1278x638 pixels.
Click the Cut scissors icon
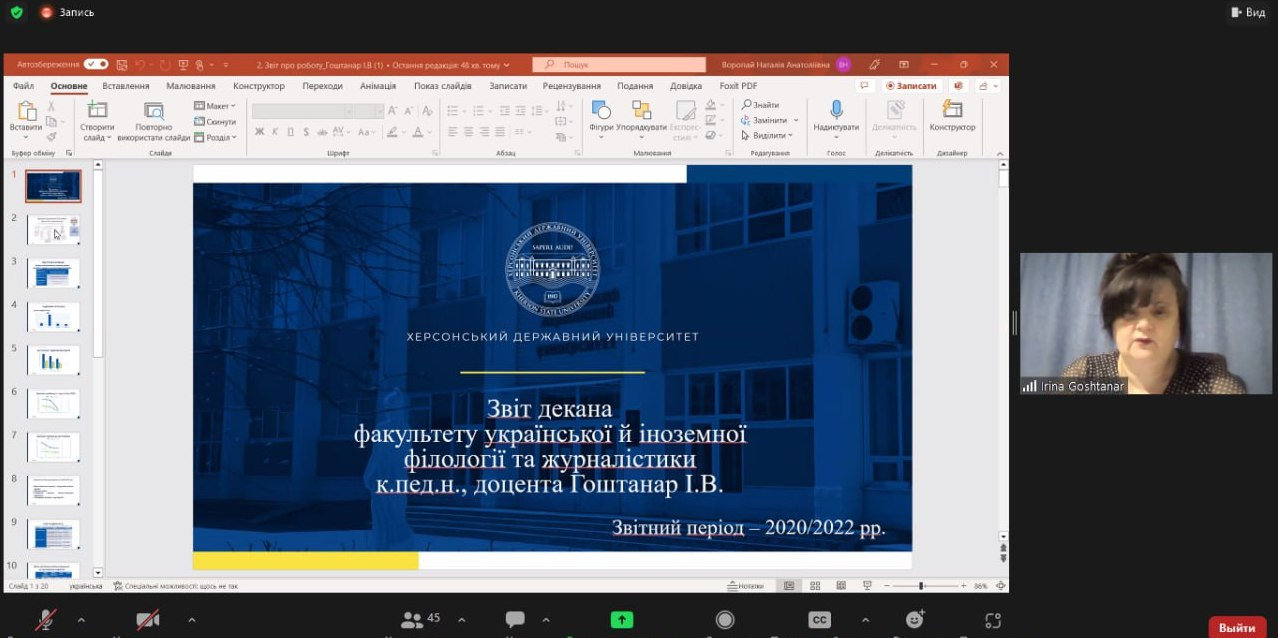pos(51,106)
